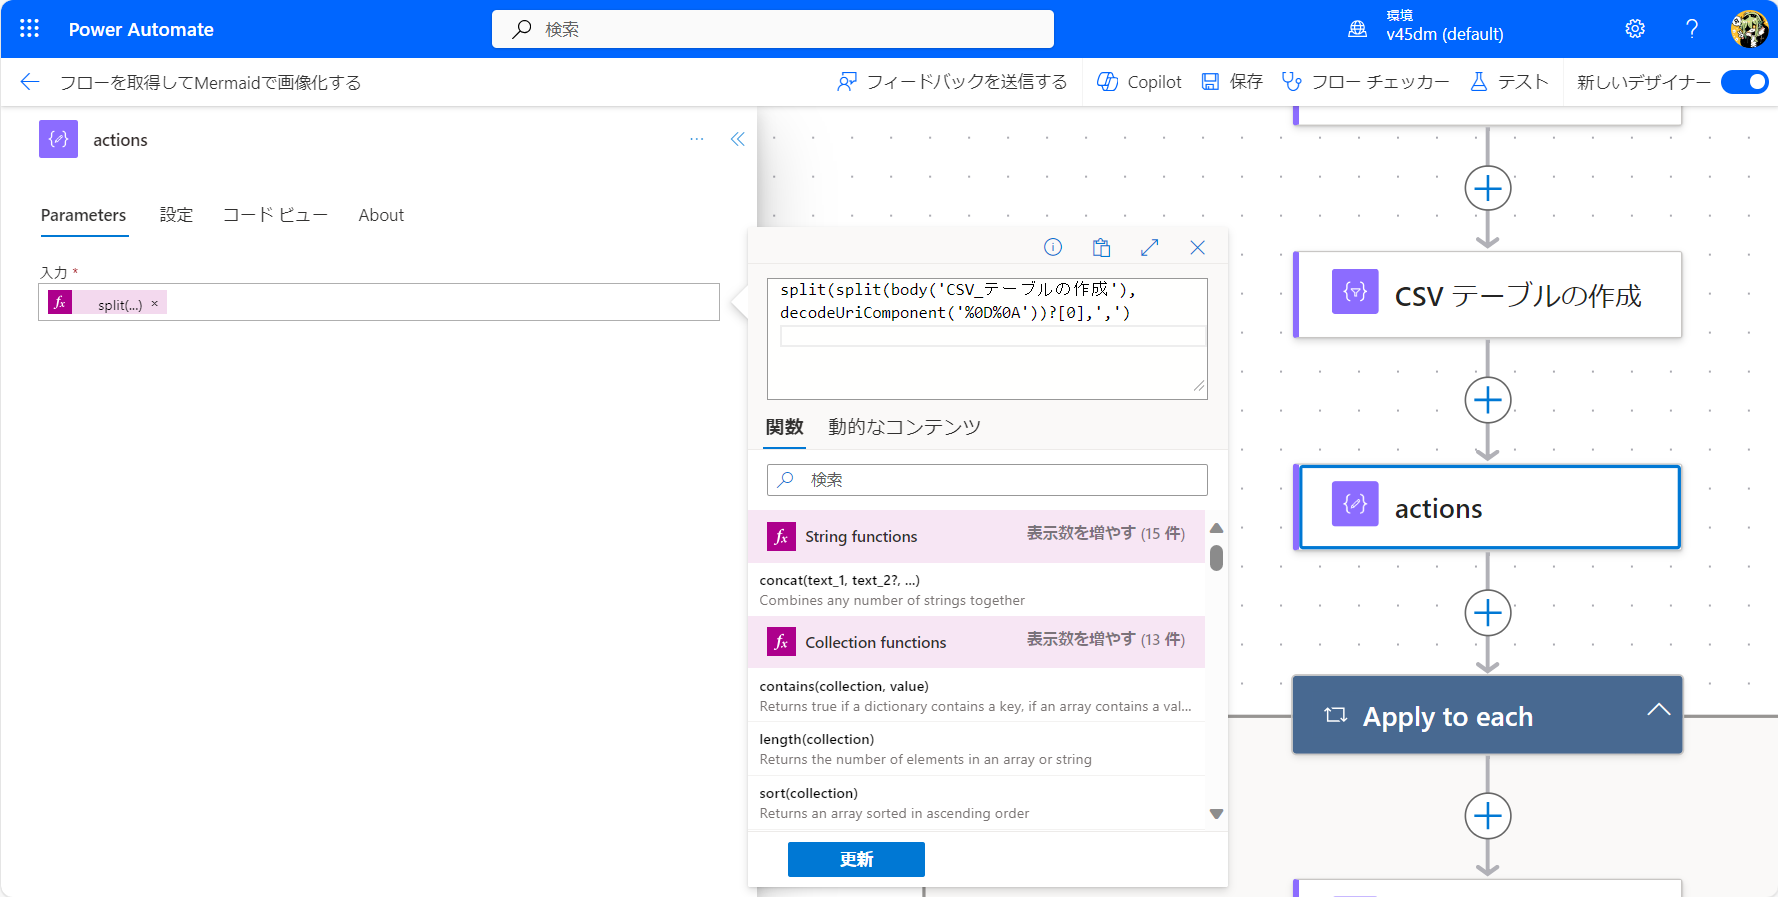Add a step inside Apply to each
Screen dimensions: 1778x897
pos(1488,816)
